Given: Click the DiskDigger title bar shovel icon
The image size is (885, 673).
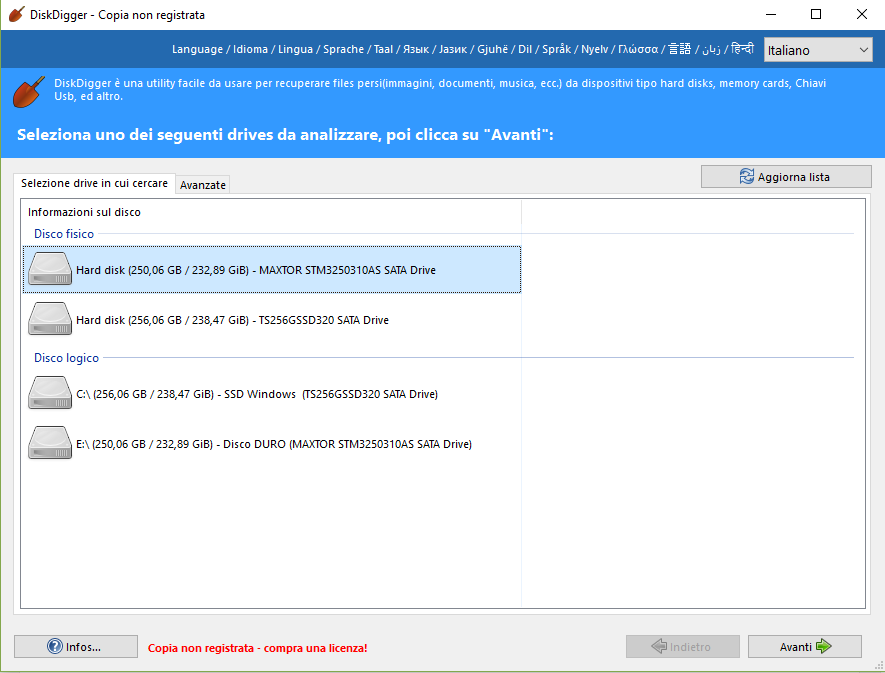Looking at the screenshot, I should [x=16, y=14].
